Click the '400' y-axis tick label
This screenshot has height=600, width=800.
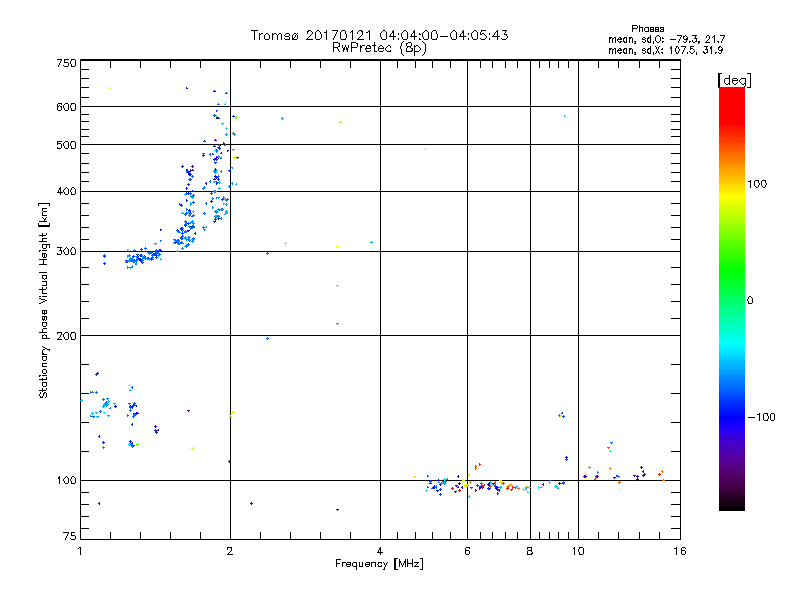click(66, 191)
